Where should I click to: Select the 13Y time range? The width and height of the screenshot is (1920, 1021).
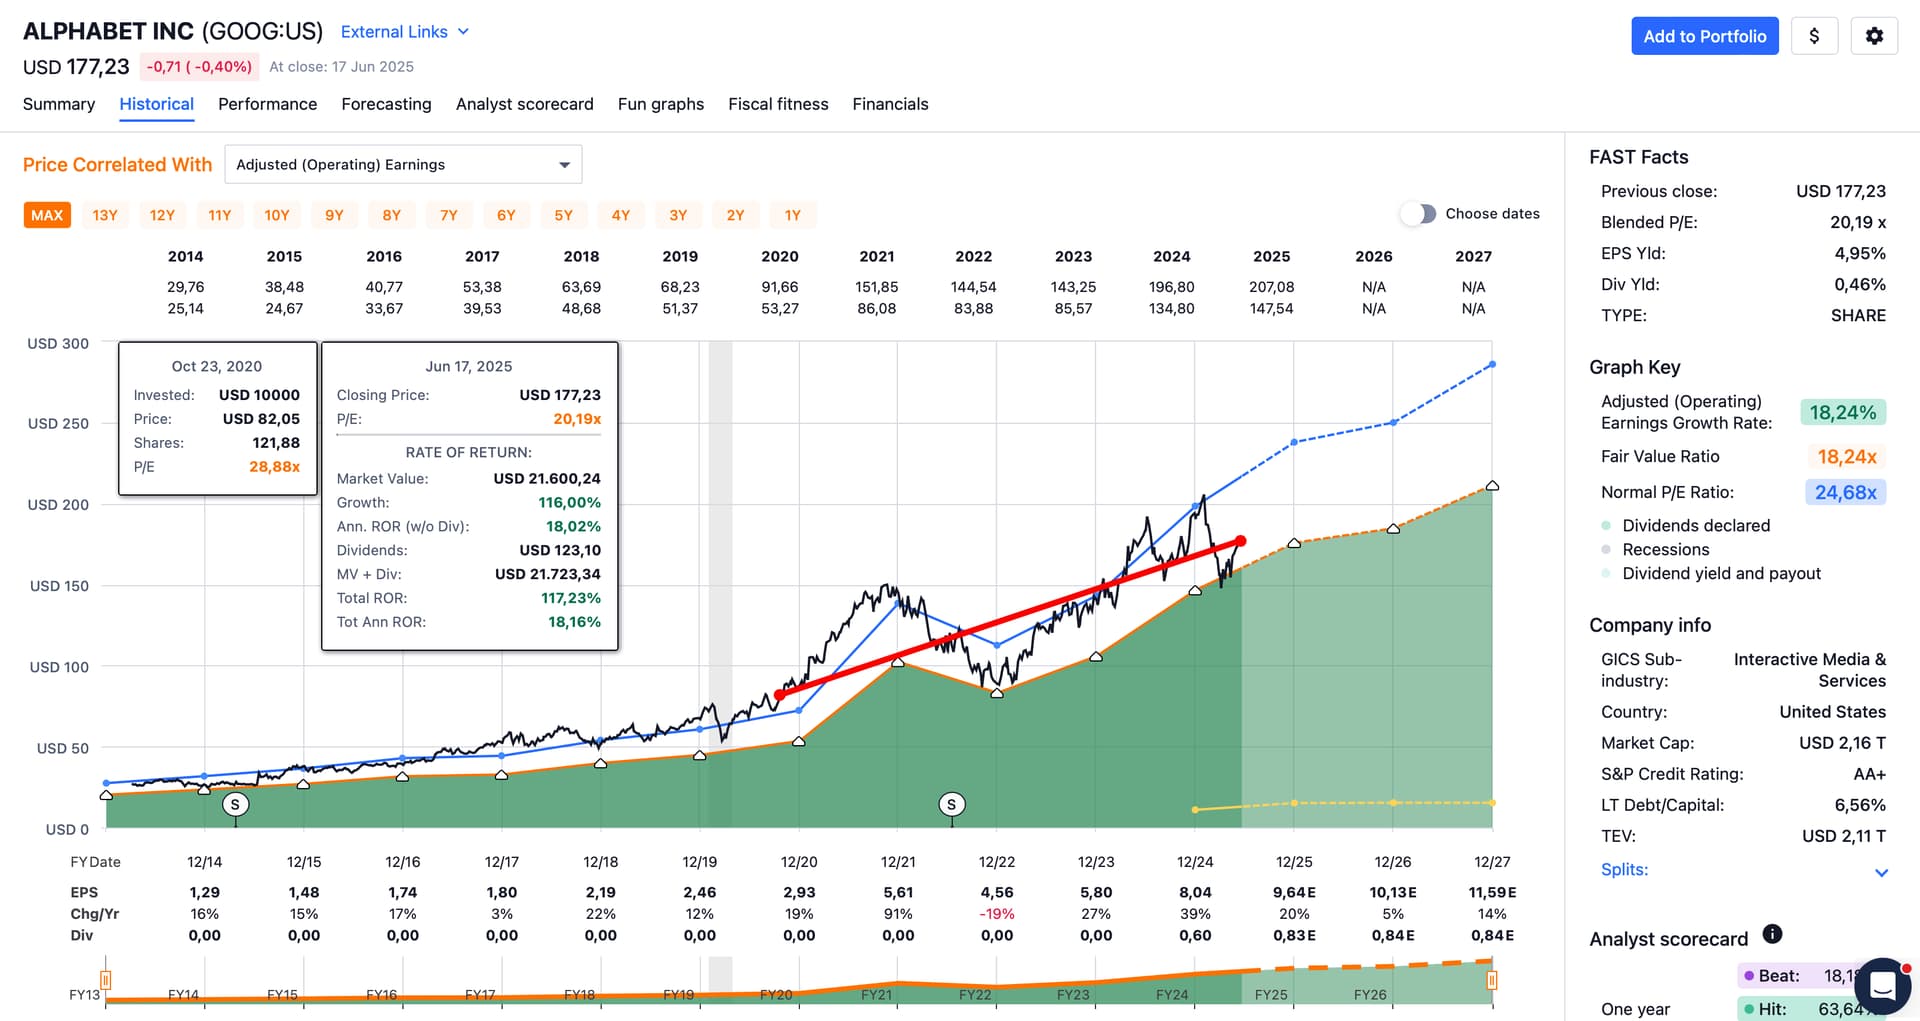click(x=105, y=215)
